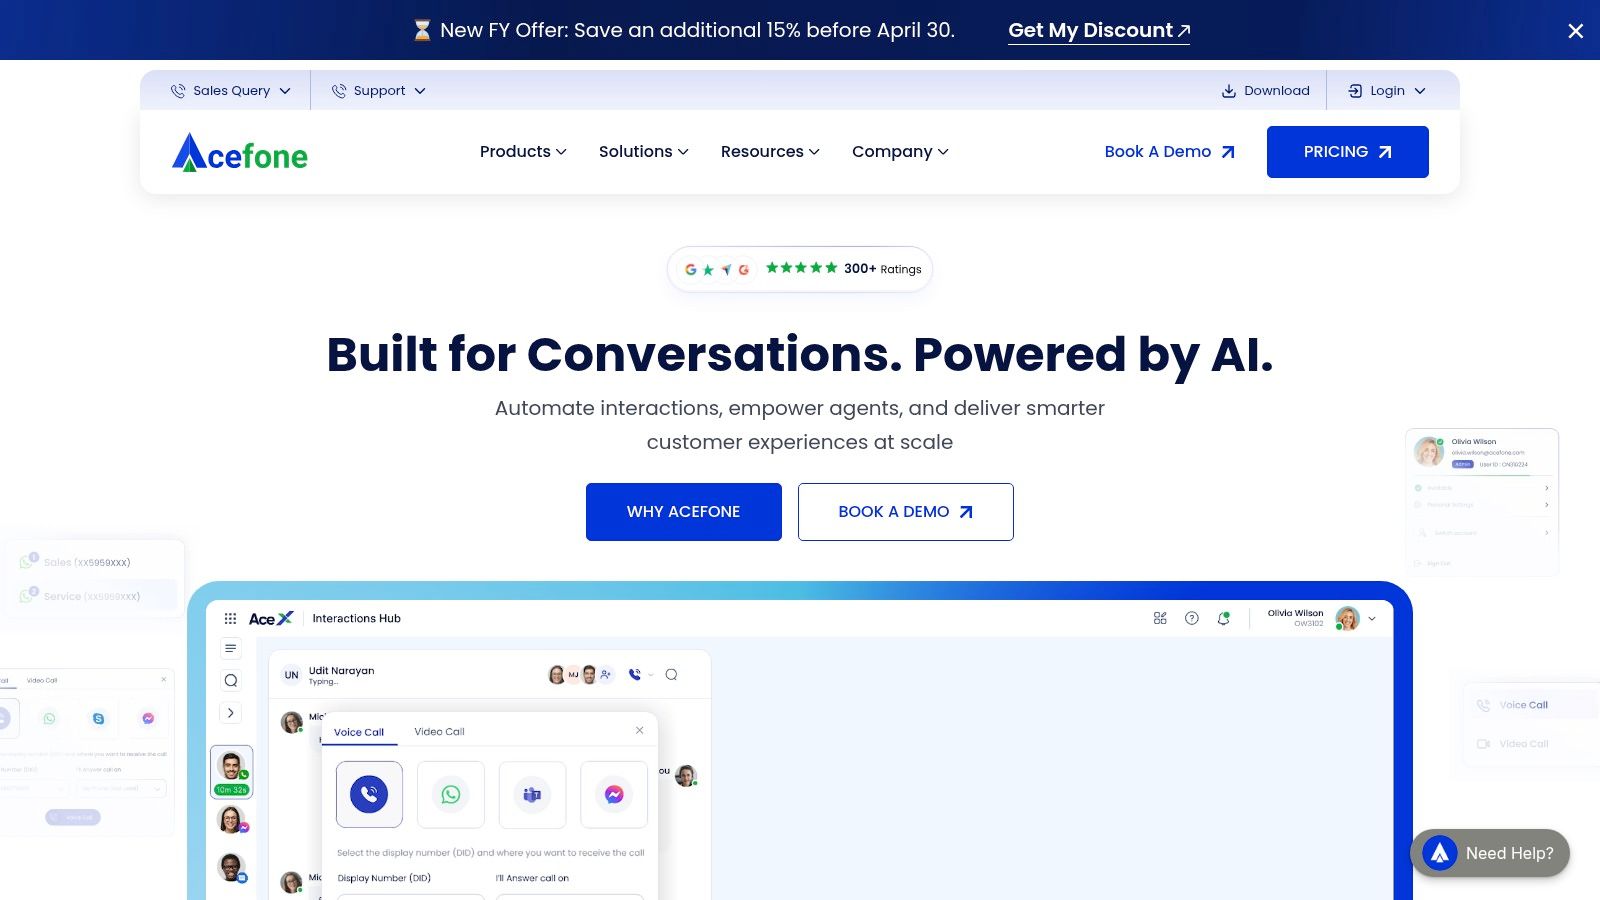Screen dimensions: 1600x900
Task: Click Book A Demo in the navbar
Action: [x=1170, y=151]
